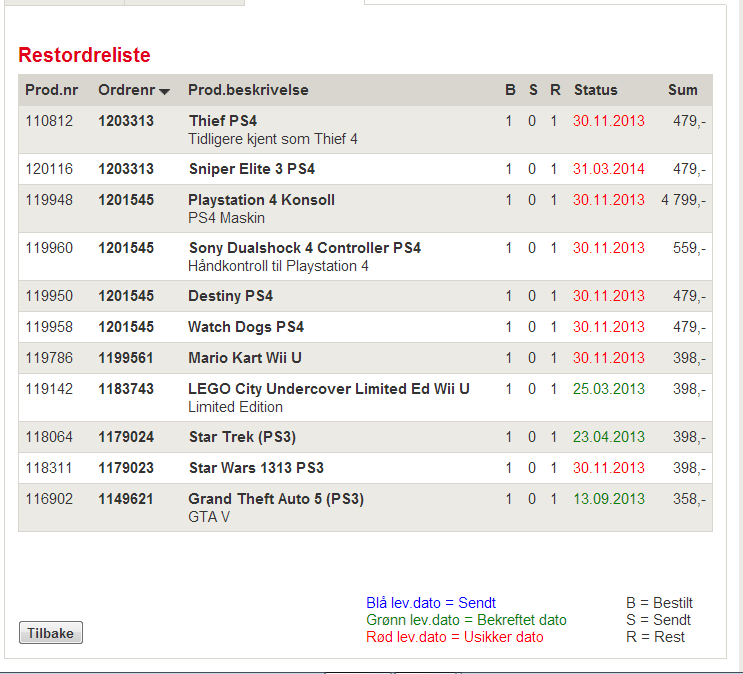Viewport: 743px width, 674px height.
Task: Click the 559,- sum value
Action: [689, 248]
